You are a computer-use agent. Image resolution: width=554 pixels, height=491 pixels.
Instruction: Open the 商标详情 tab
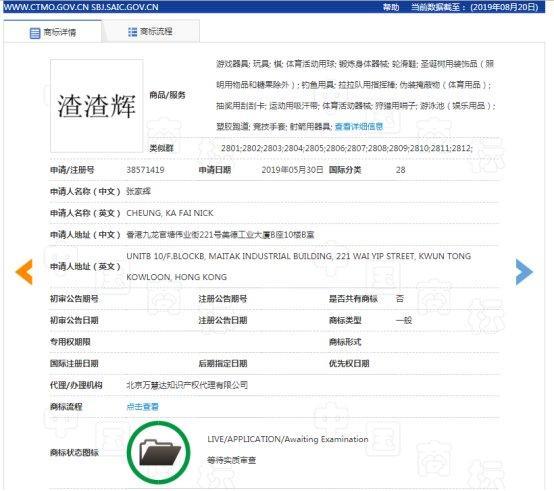pyautogui.click(x=53, y=32)
